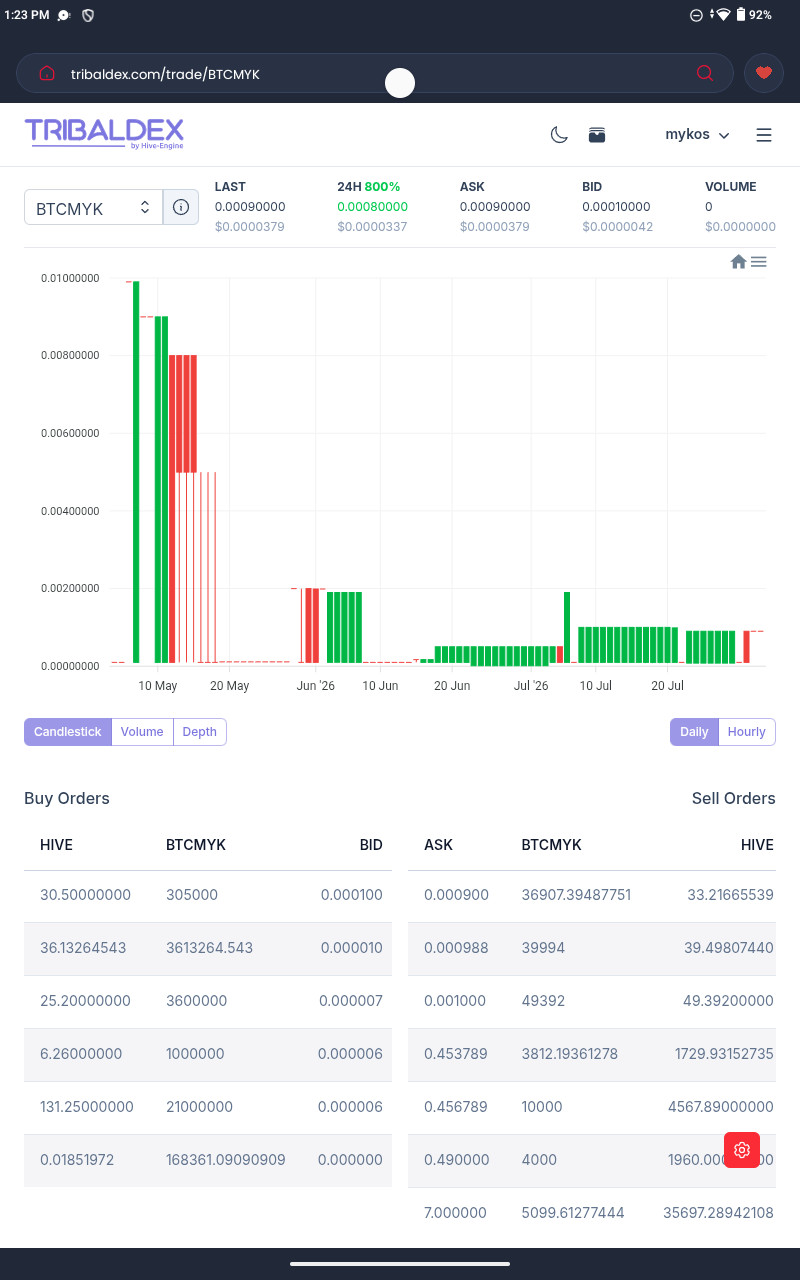800x1280 pixels.
Task: Open the BTCMYK trading pair selector
Action: click(x=93, y=207)
